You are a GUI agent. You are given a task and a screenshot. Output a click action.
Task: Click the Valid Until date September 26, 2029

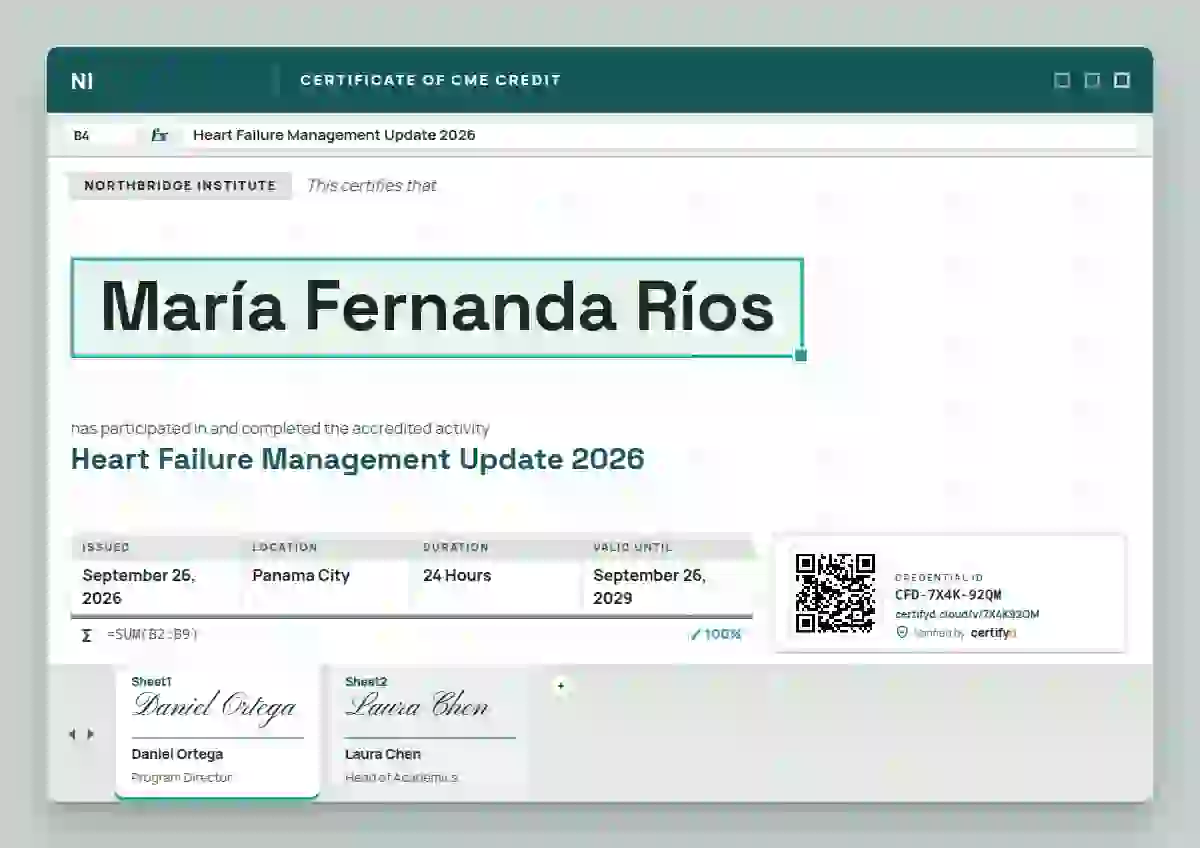click(x=649, y=587)
